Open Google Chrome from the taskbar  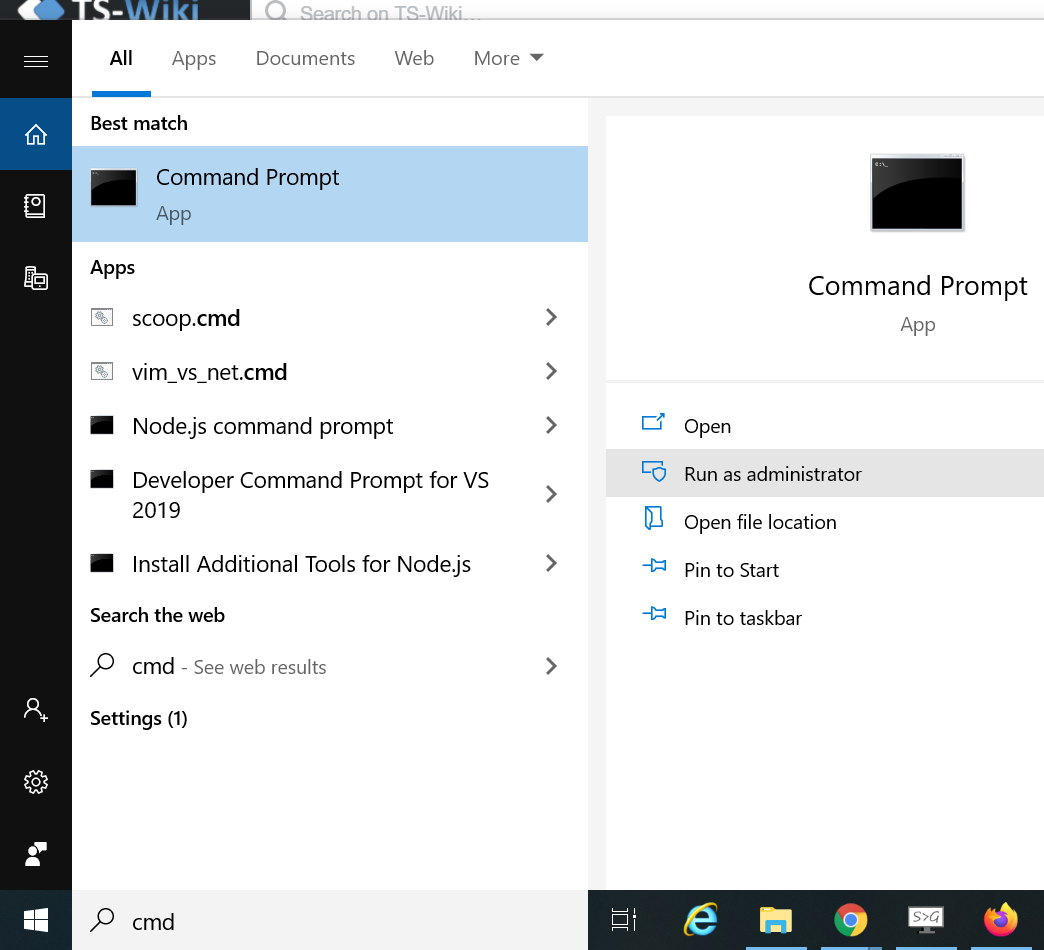click(x=850, y=920)
